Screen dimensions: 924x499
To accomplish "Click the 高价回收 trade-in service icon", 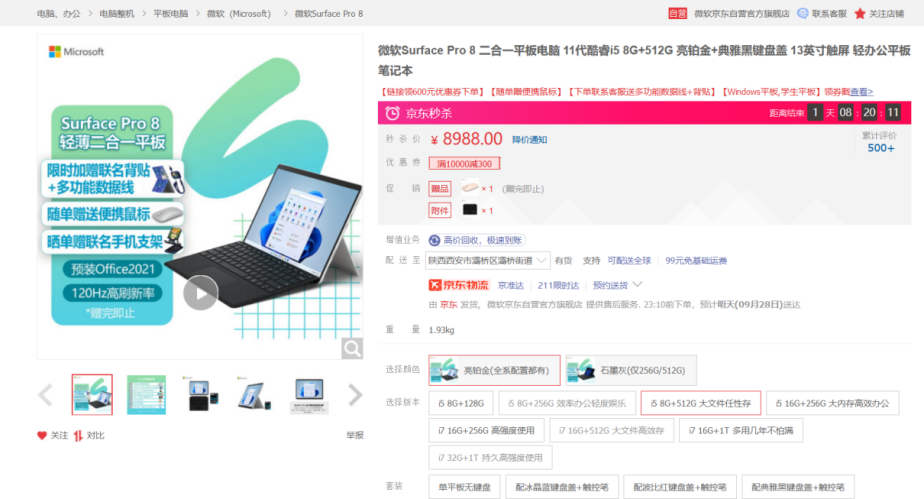I will (x=435, y=240).
